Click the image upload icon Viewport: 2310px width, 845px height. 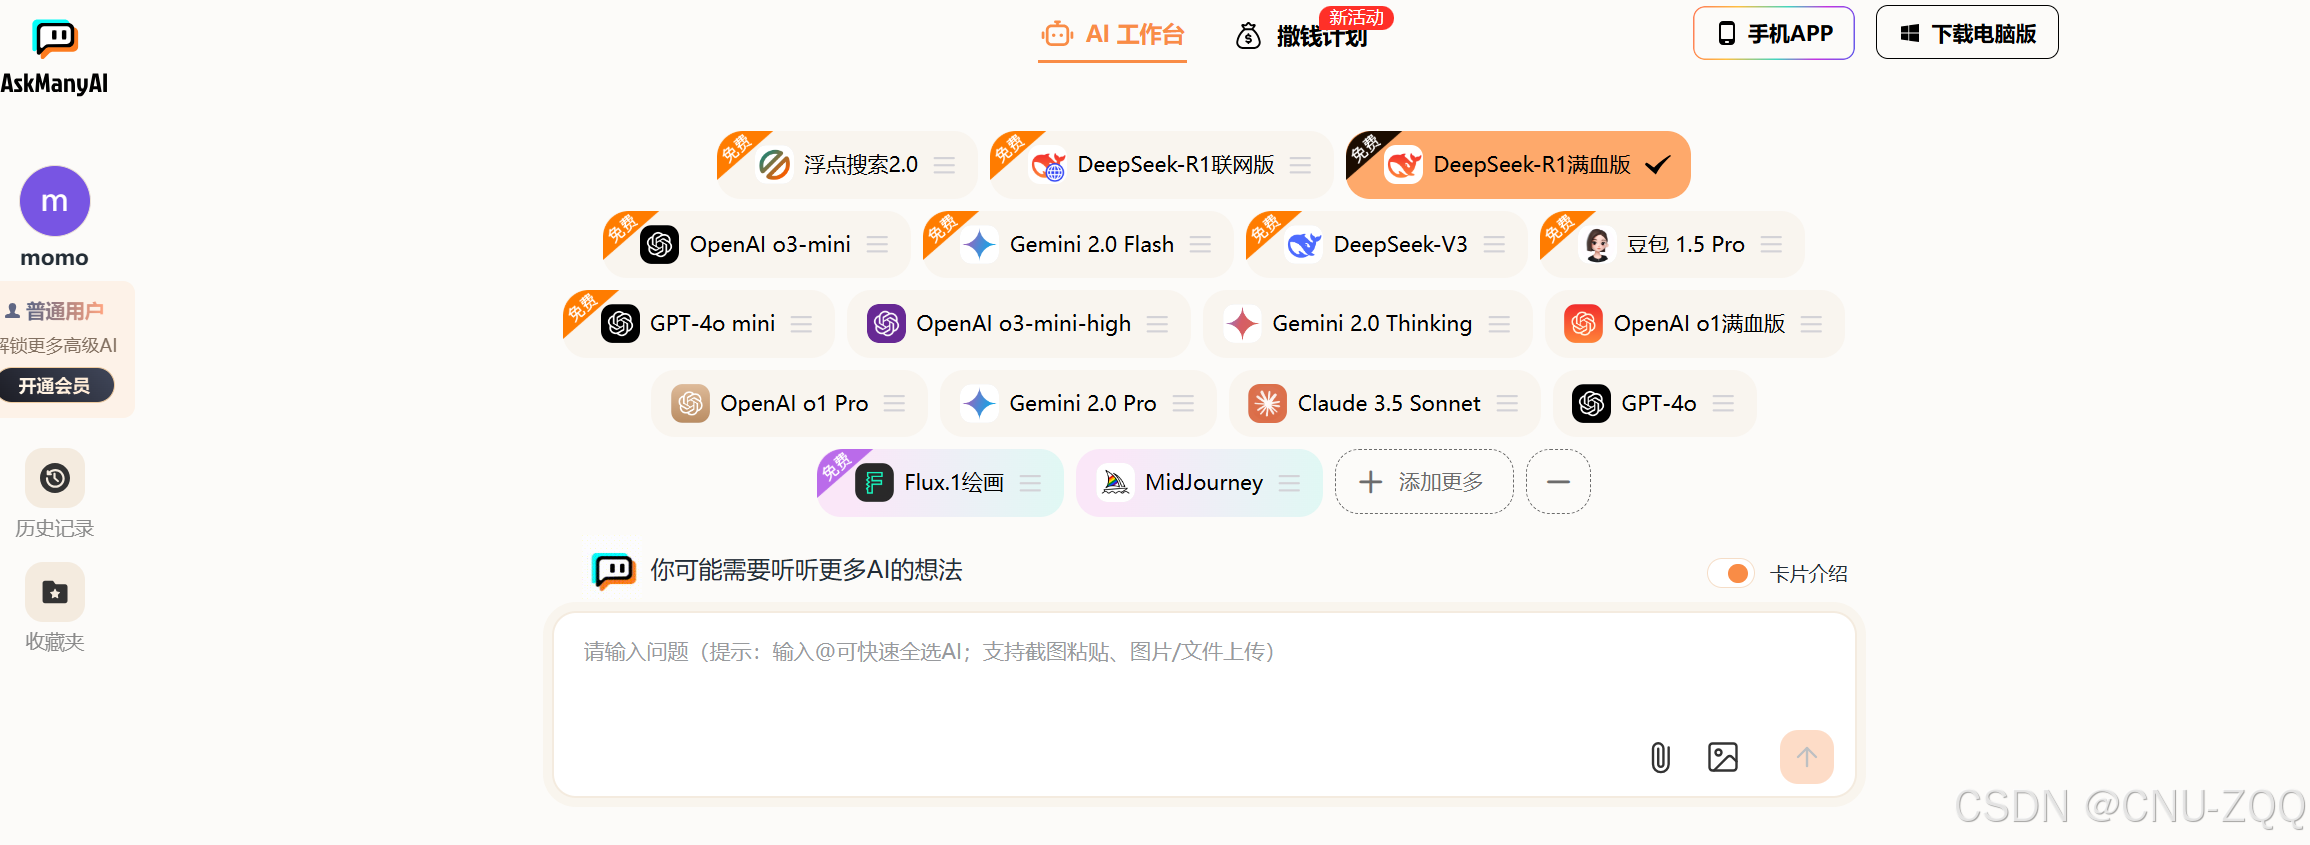click(x=1723, y=757)
